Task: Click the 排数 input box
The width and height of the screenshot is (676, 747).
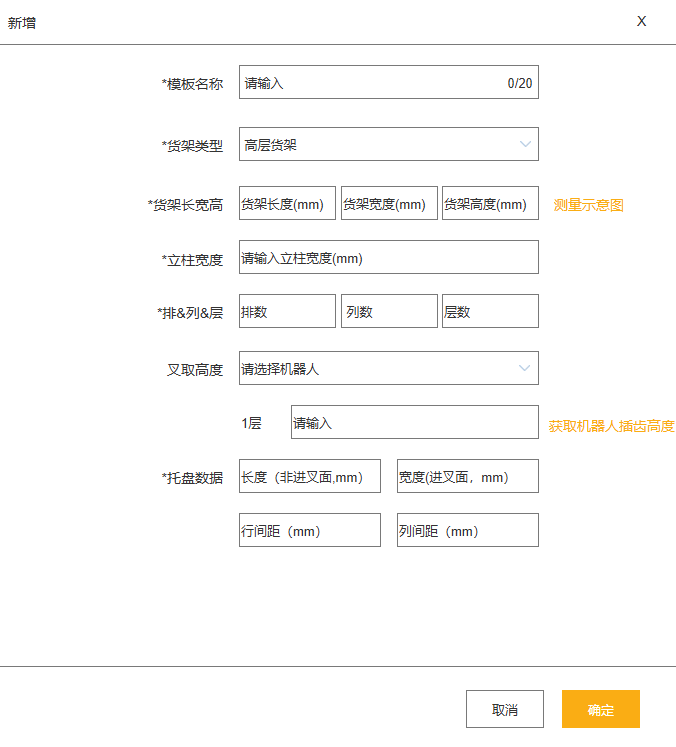Action: (x=287, y=311)
